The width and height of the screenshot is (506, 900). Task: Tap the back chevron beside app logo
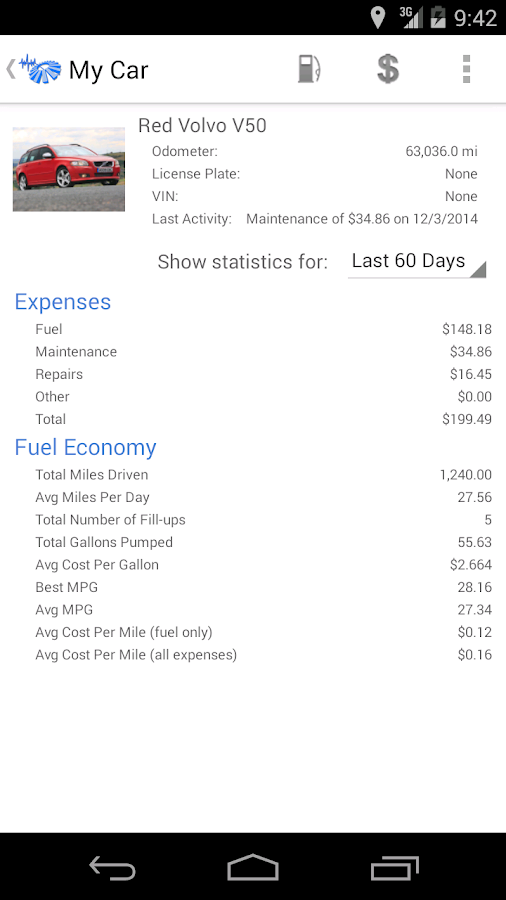click(x=10, y=69)
